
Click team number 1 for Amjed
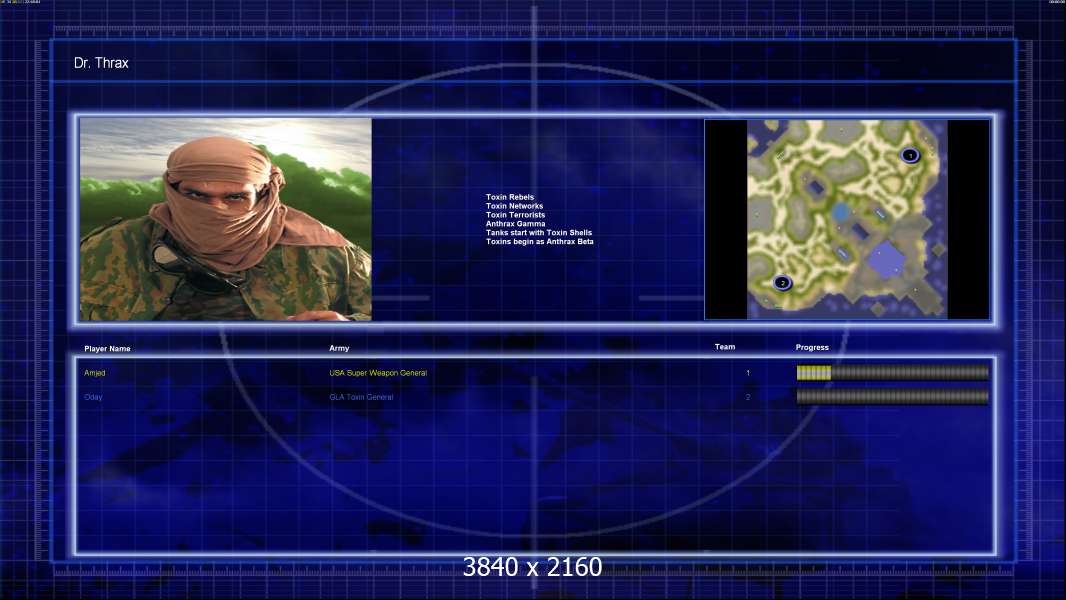point(748,373)
